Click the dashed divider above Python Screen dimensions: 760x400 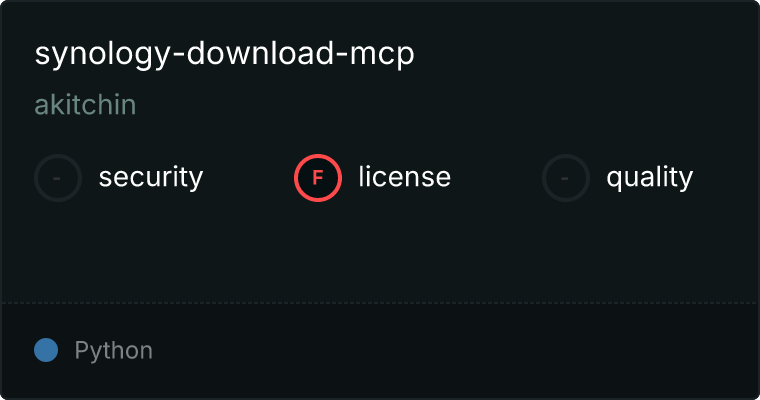tap(380, 303)
